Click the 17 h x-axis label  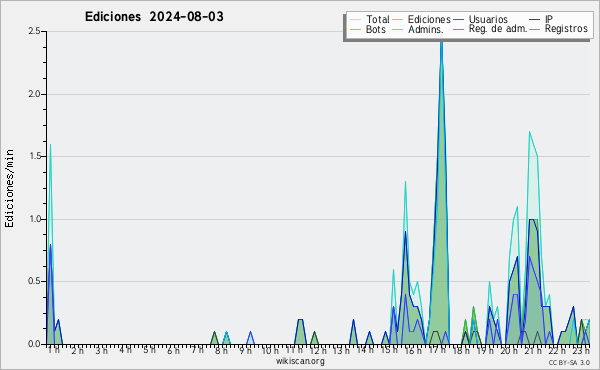pyautogui.click(x=437, y=350)
